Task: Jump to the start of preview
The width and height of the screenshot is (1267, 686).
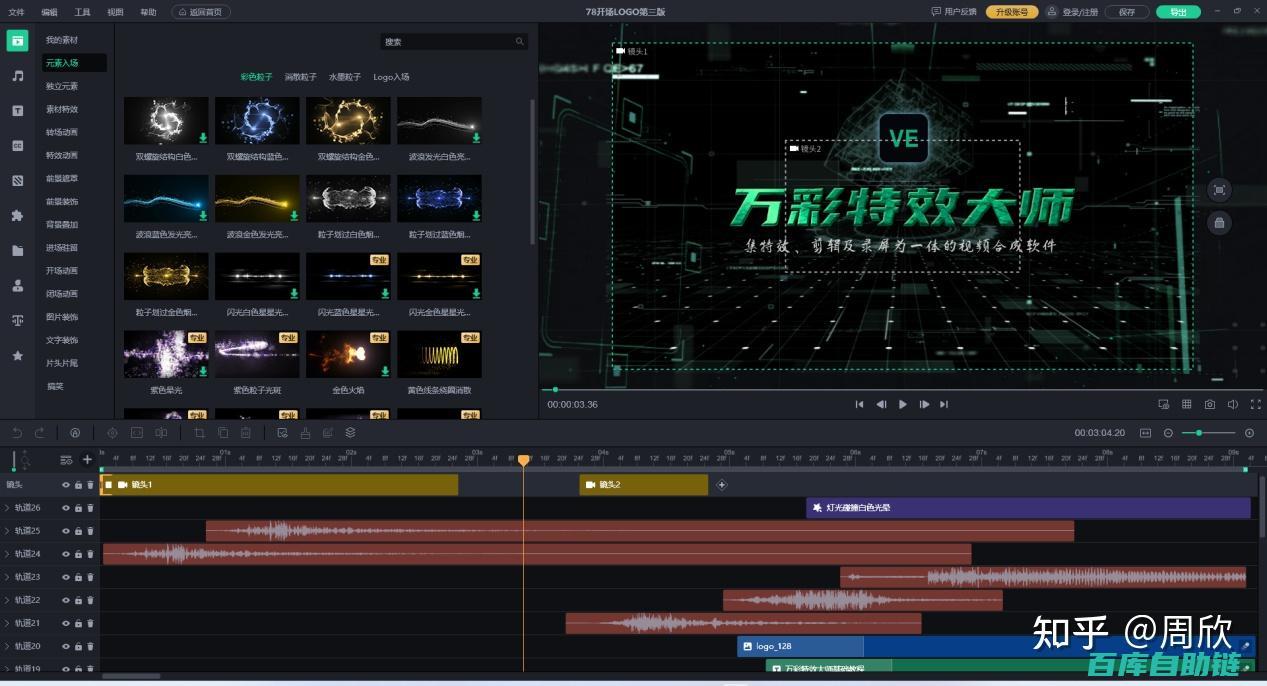Action: (859, 404)
